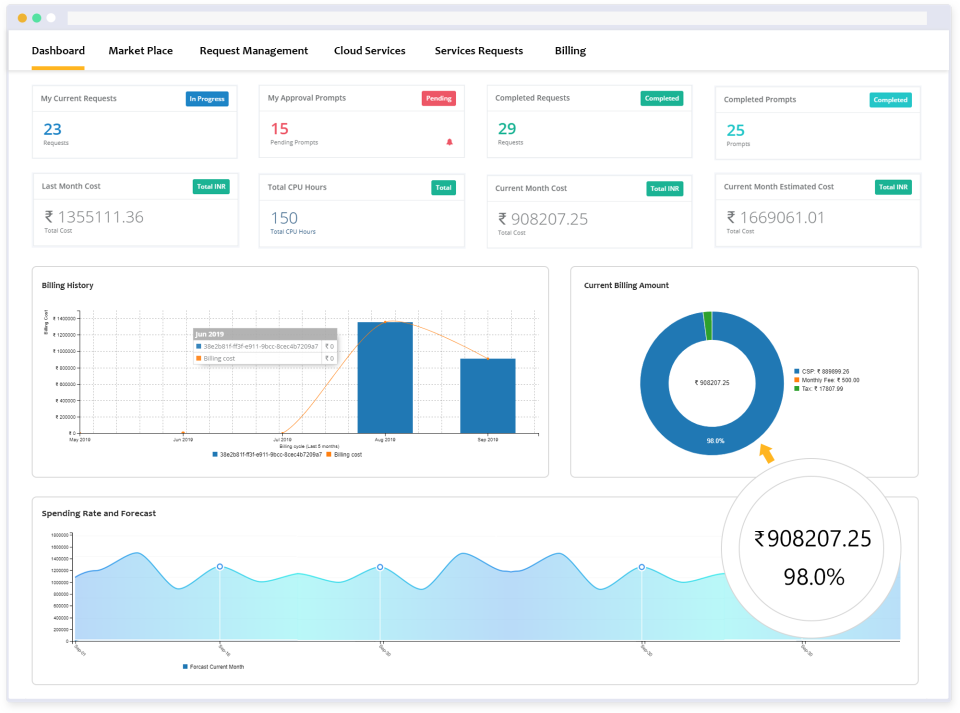Click the yellow arrow pointing at the donut chart

[x=766, y=453]
